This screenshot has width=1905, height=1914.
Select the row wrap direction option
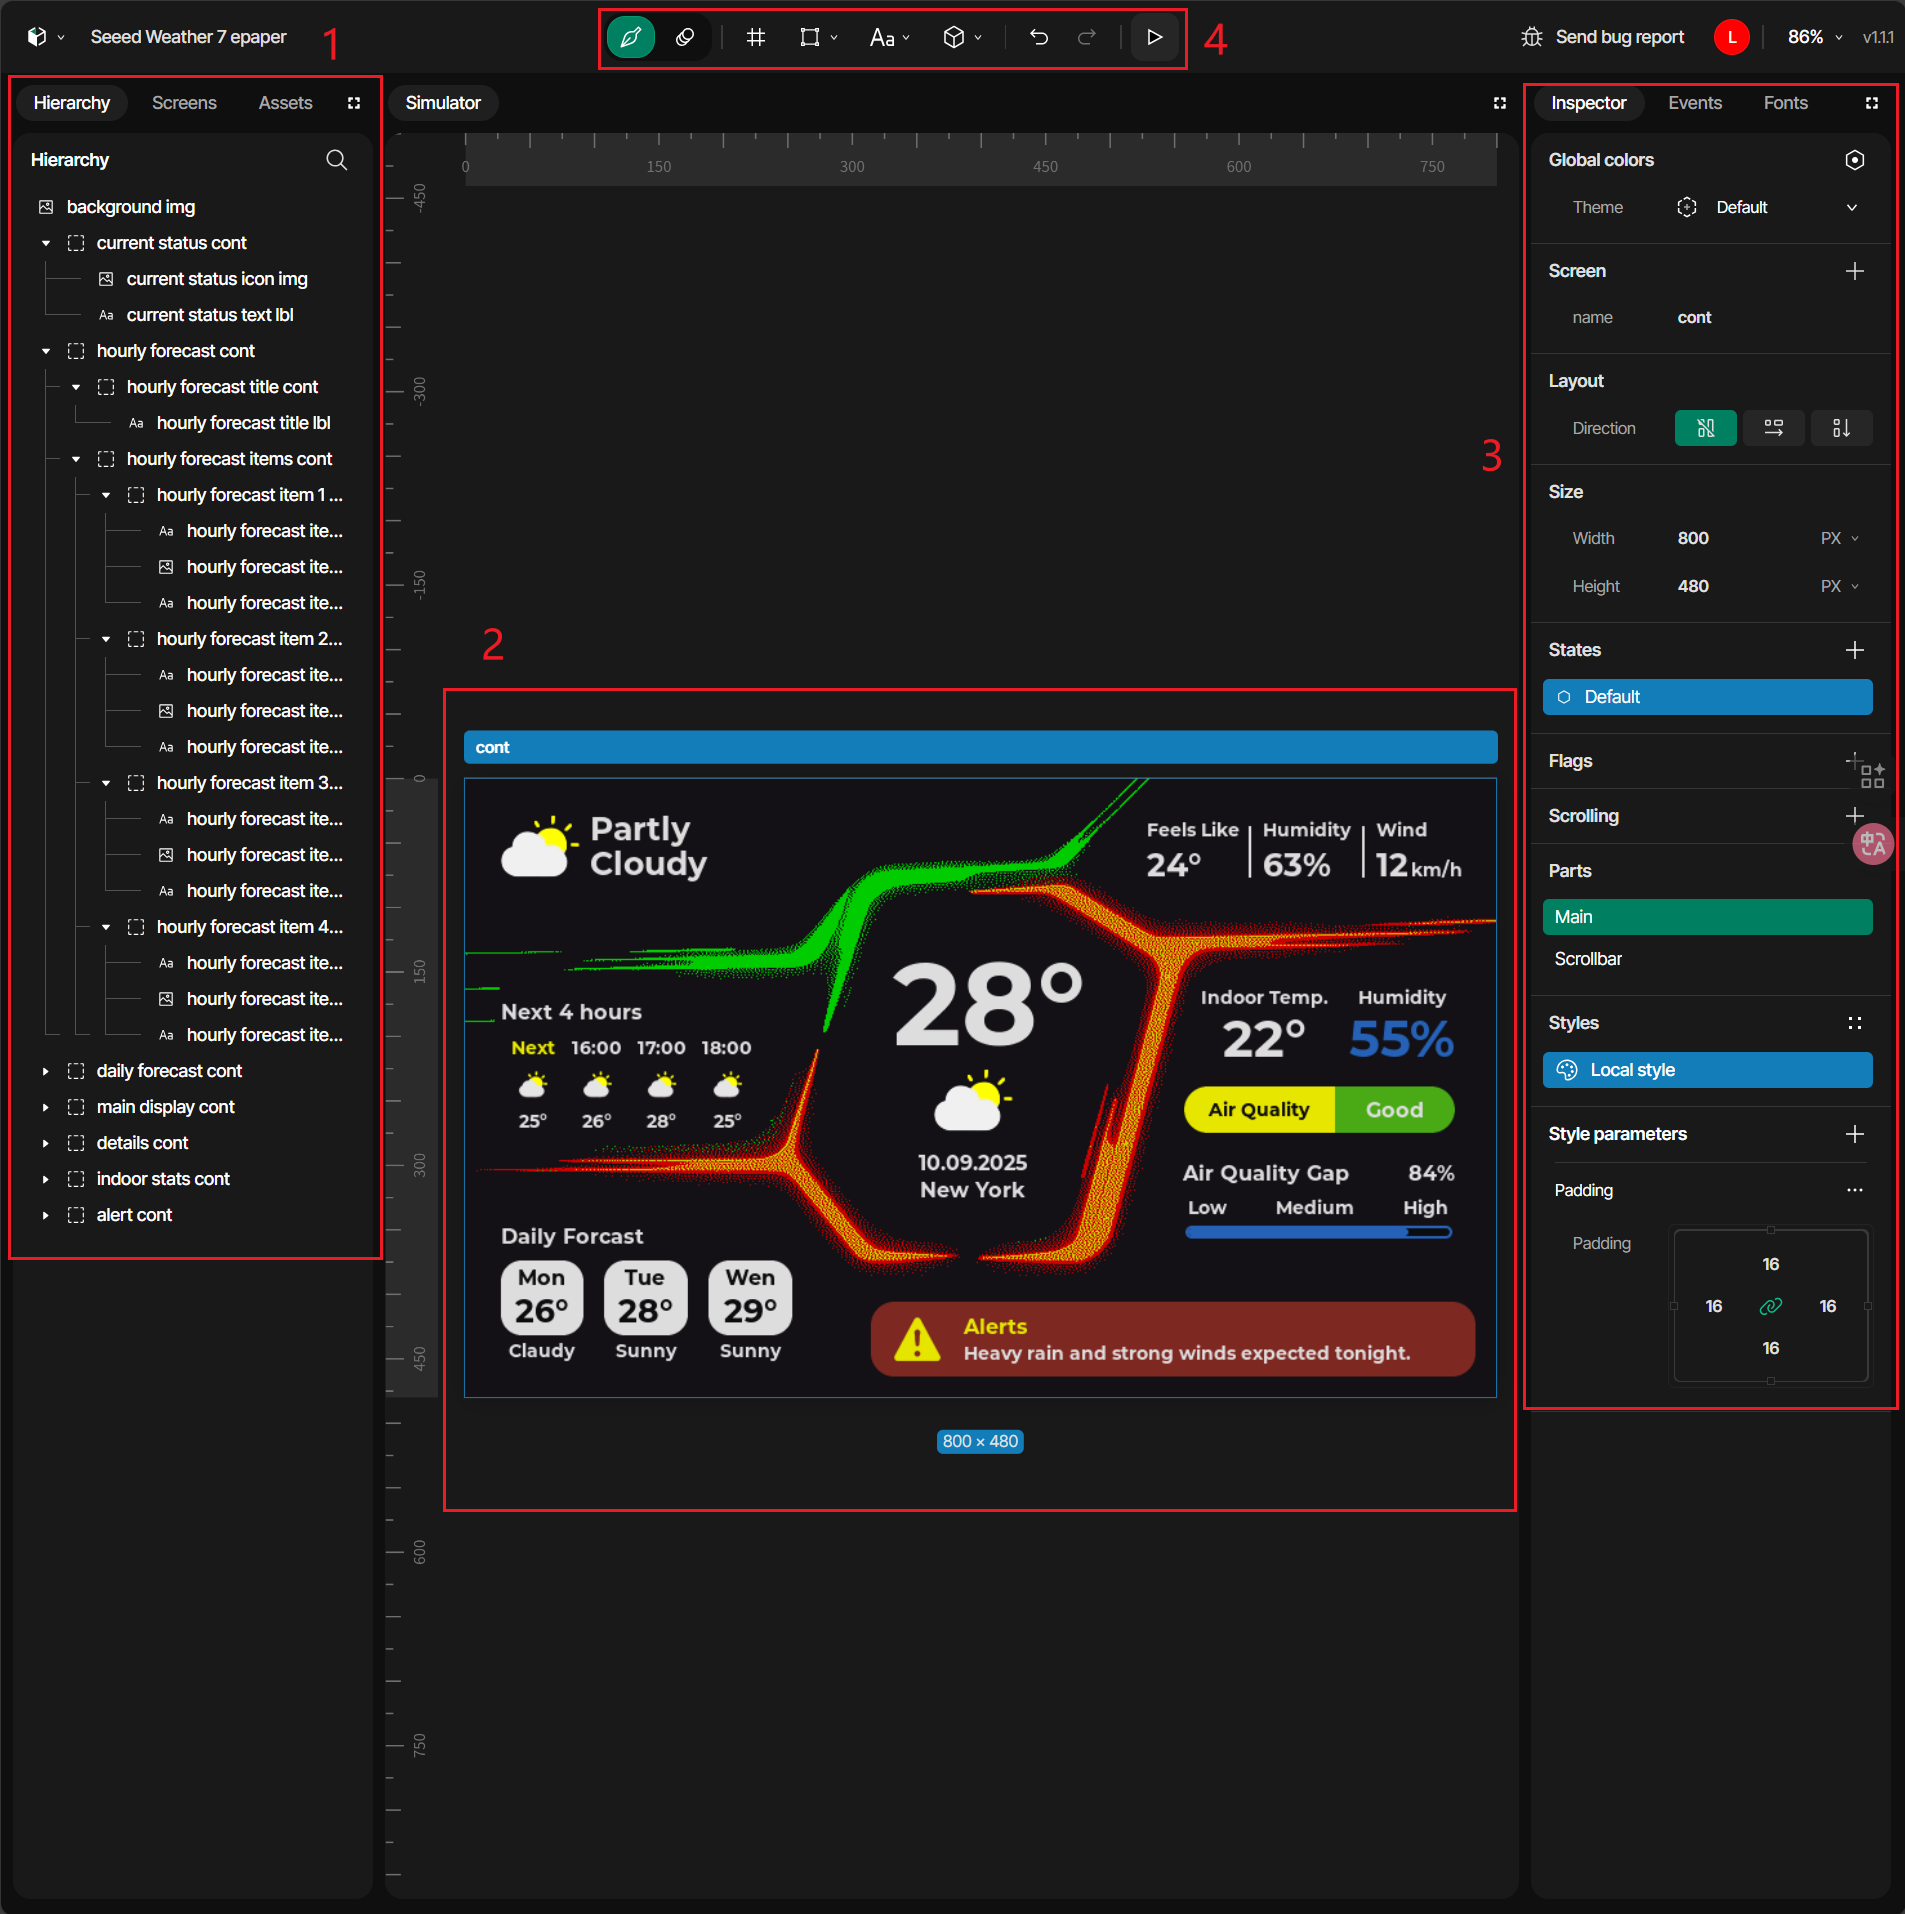point(1773,428)
